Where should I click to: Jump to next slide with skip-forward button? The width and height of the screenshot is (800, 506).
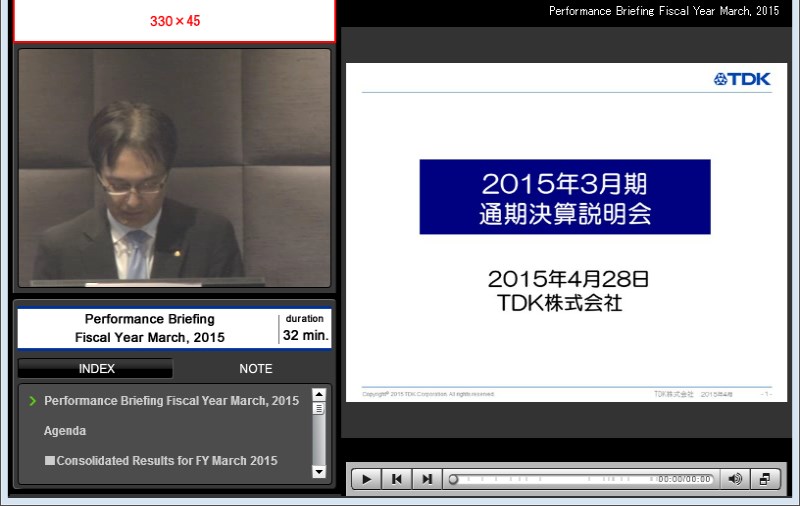pos(427,479)
